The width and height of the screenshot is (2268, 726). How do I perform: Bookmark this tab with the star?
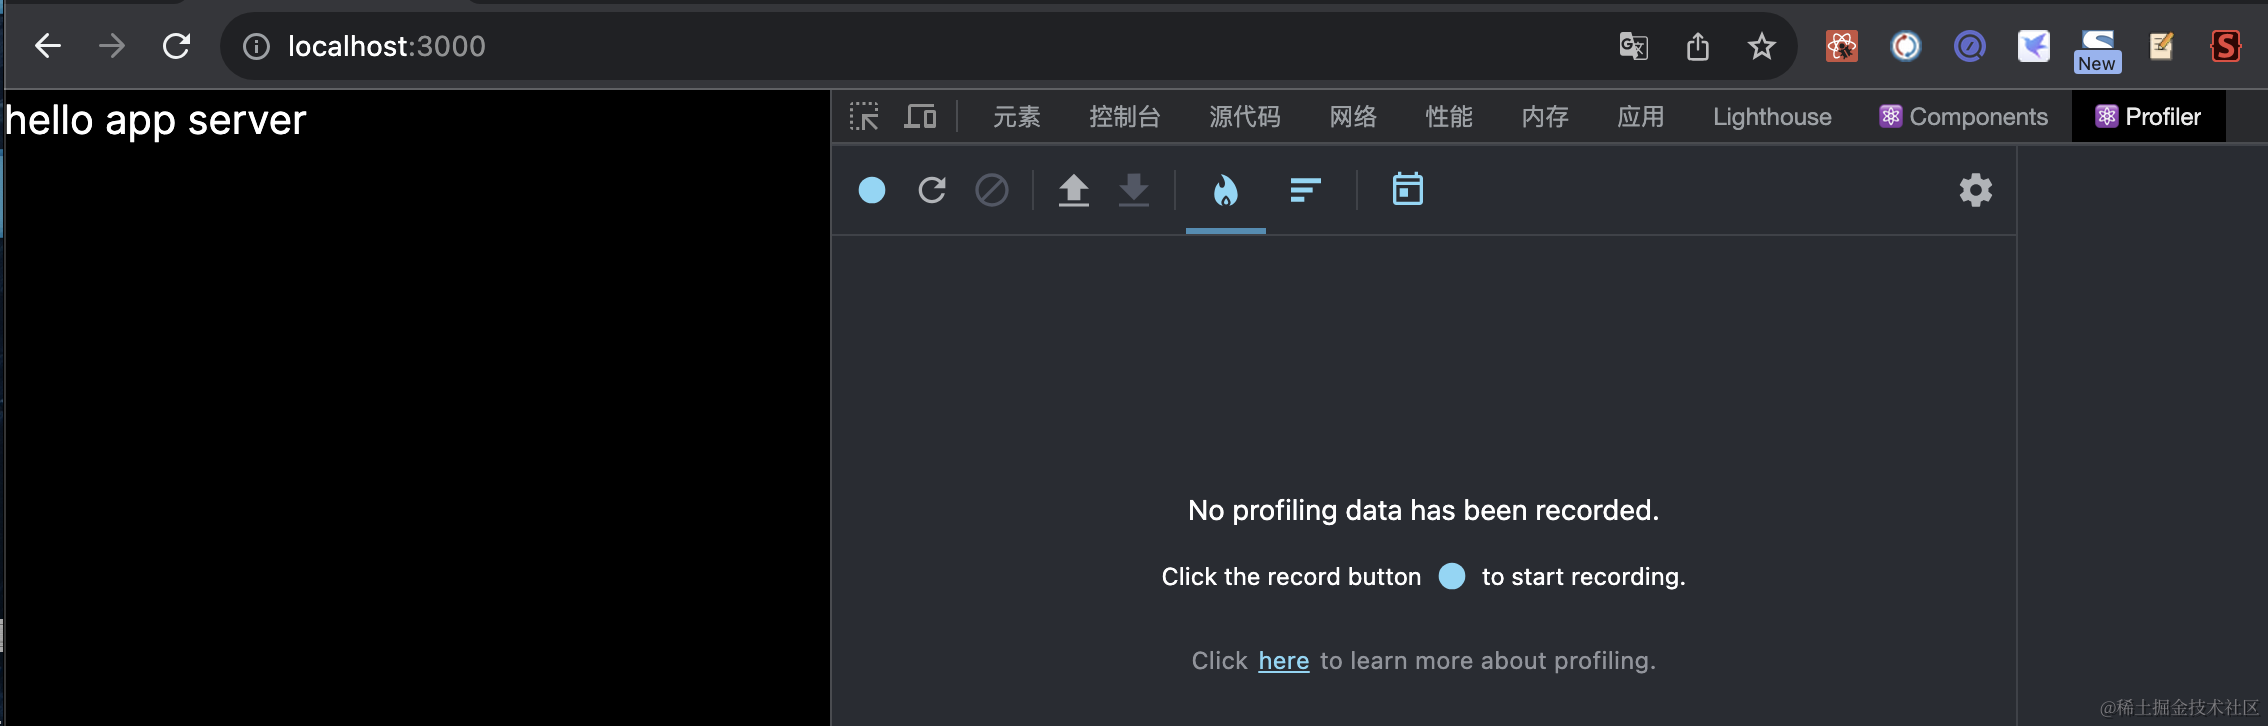(1762, 46)
